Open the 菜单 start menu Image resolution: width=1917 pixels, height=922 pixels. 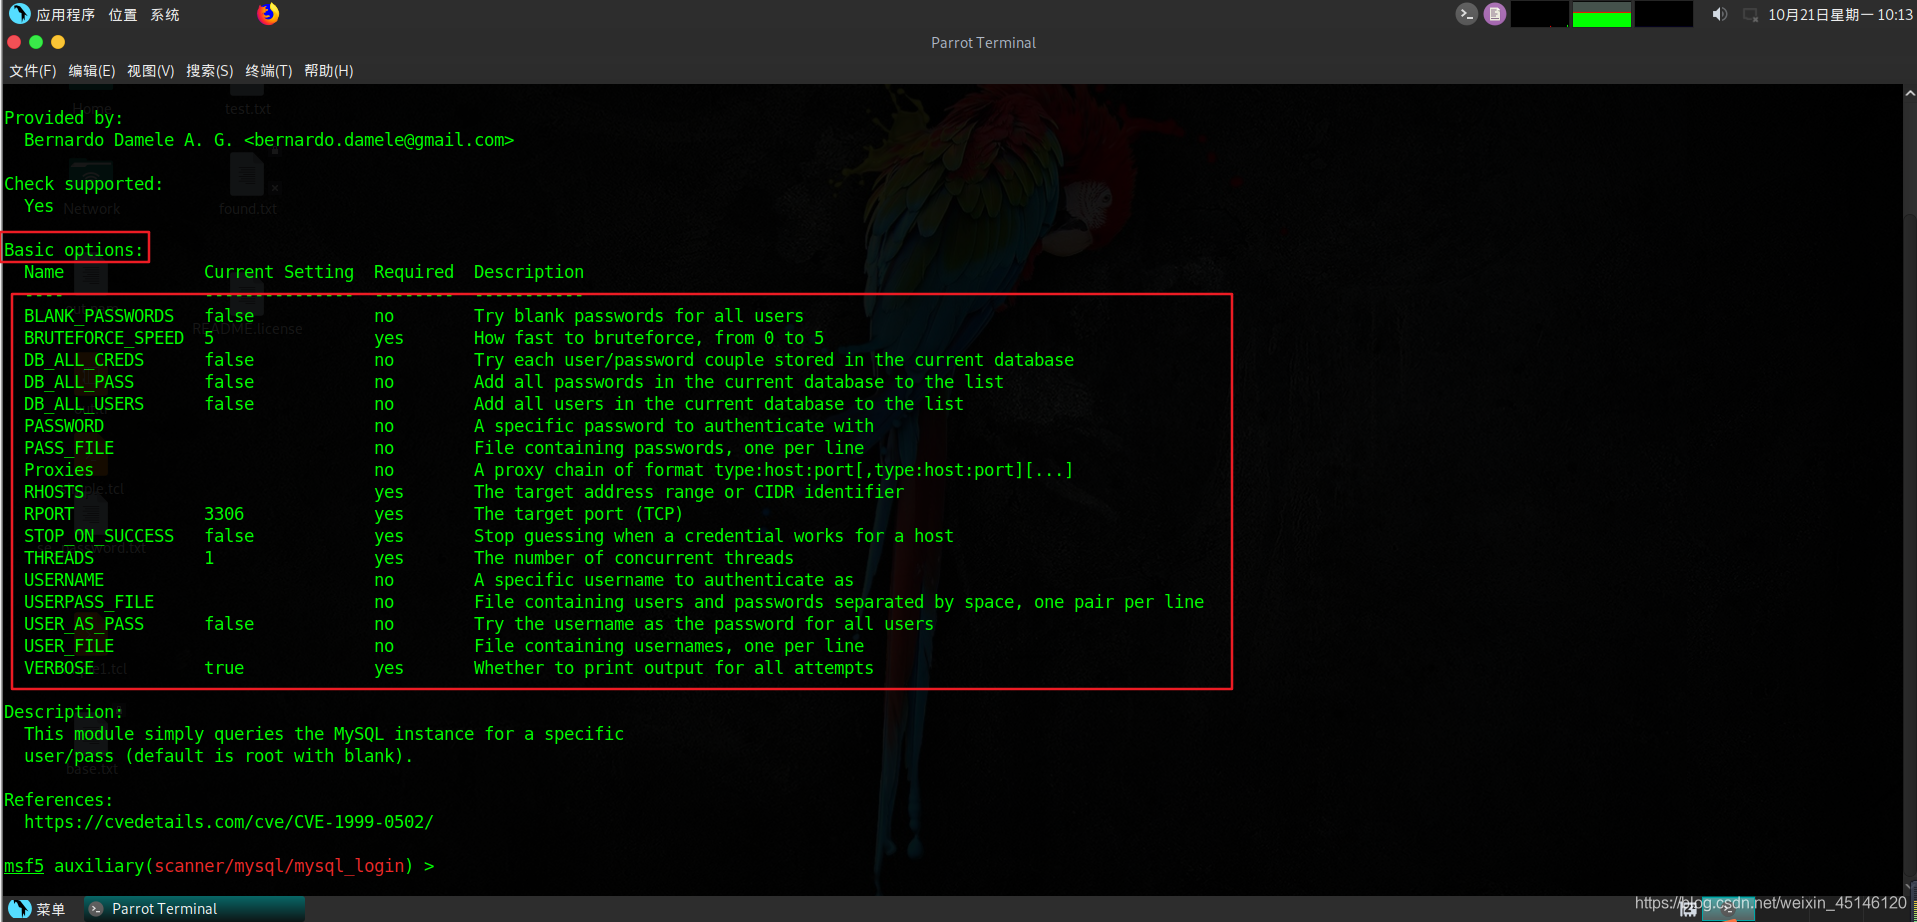[x=37, y=909]
